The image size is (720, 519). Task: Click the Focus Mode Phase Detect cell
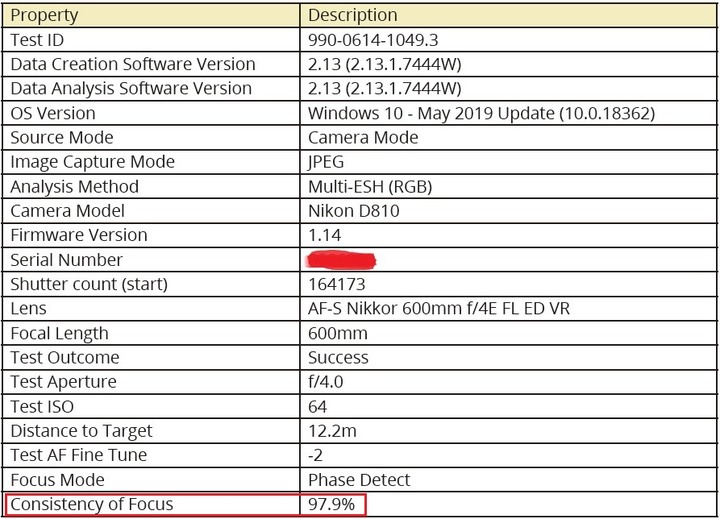tap(508, 480)
